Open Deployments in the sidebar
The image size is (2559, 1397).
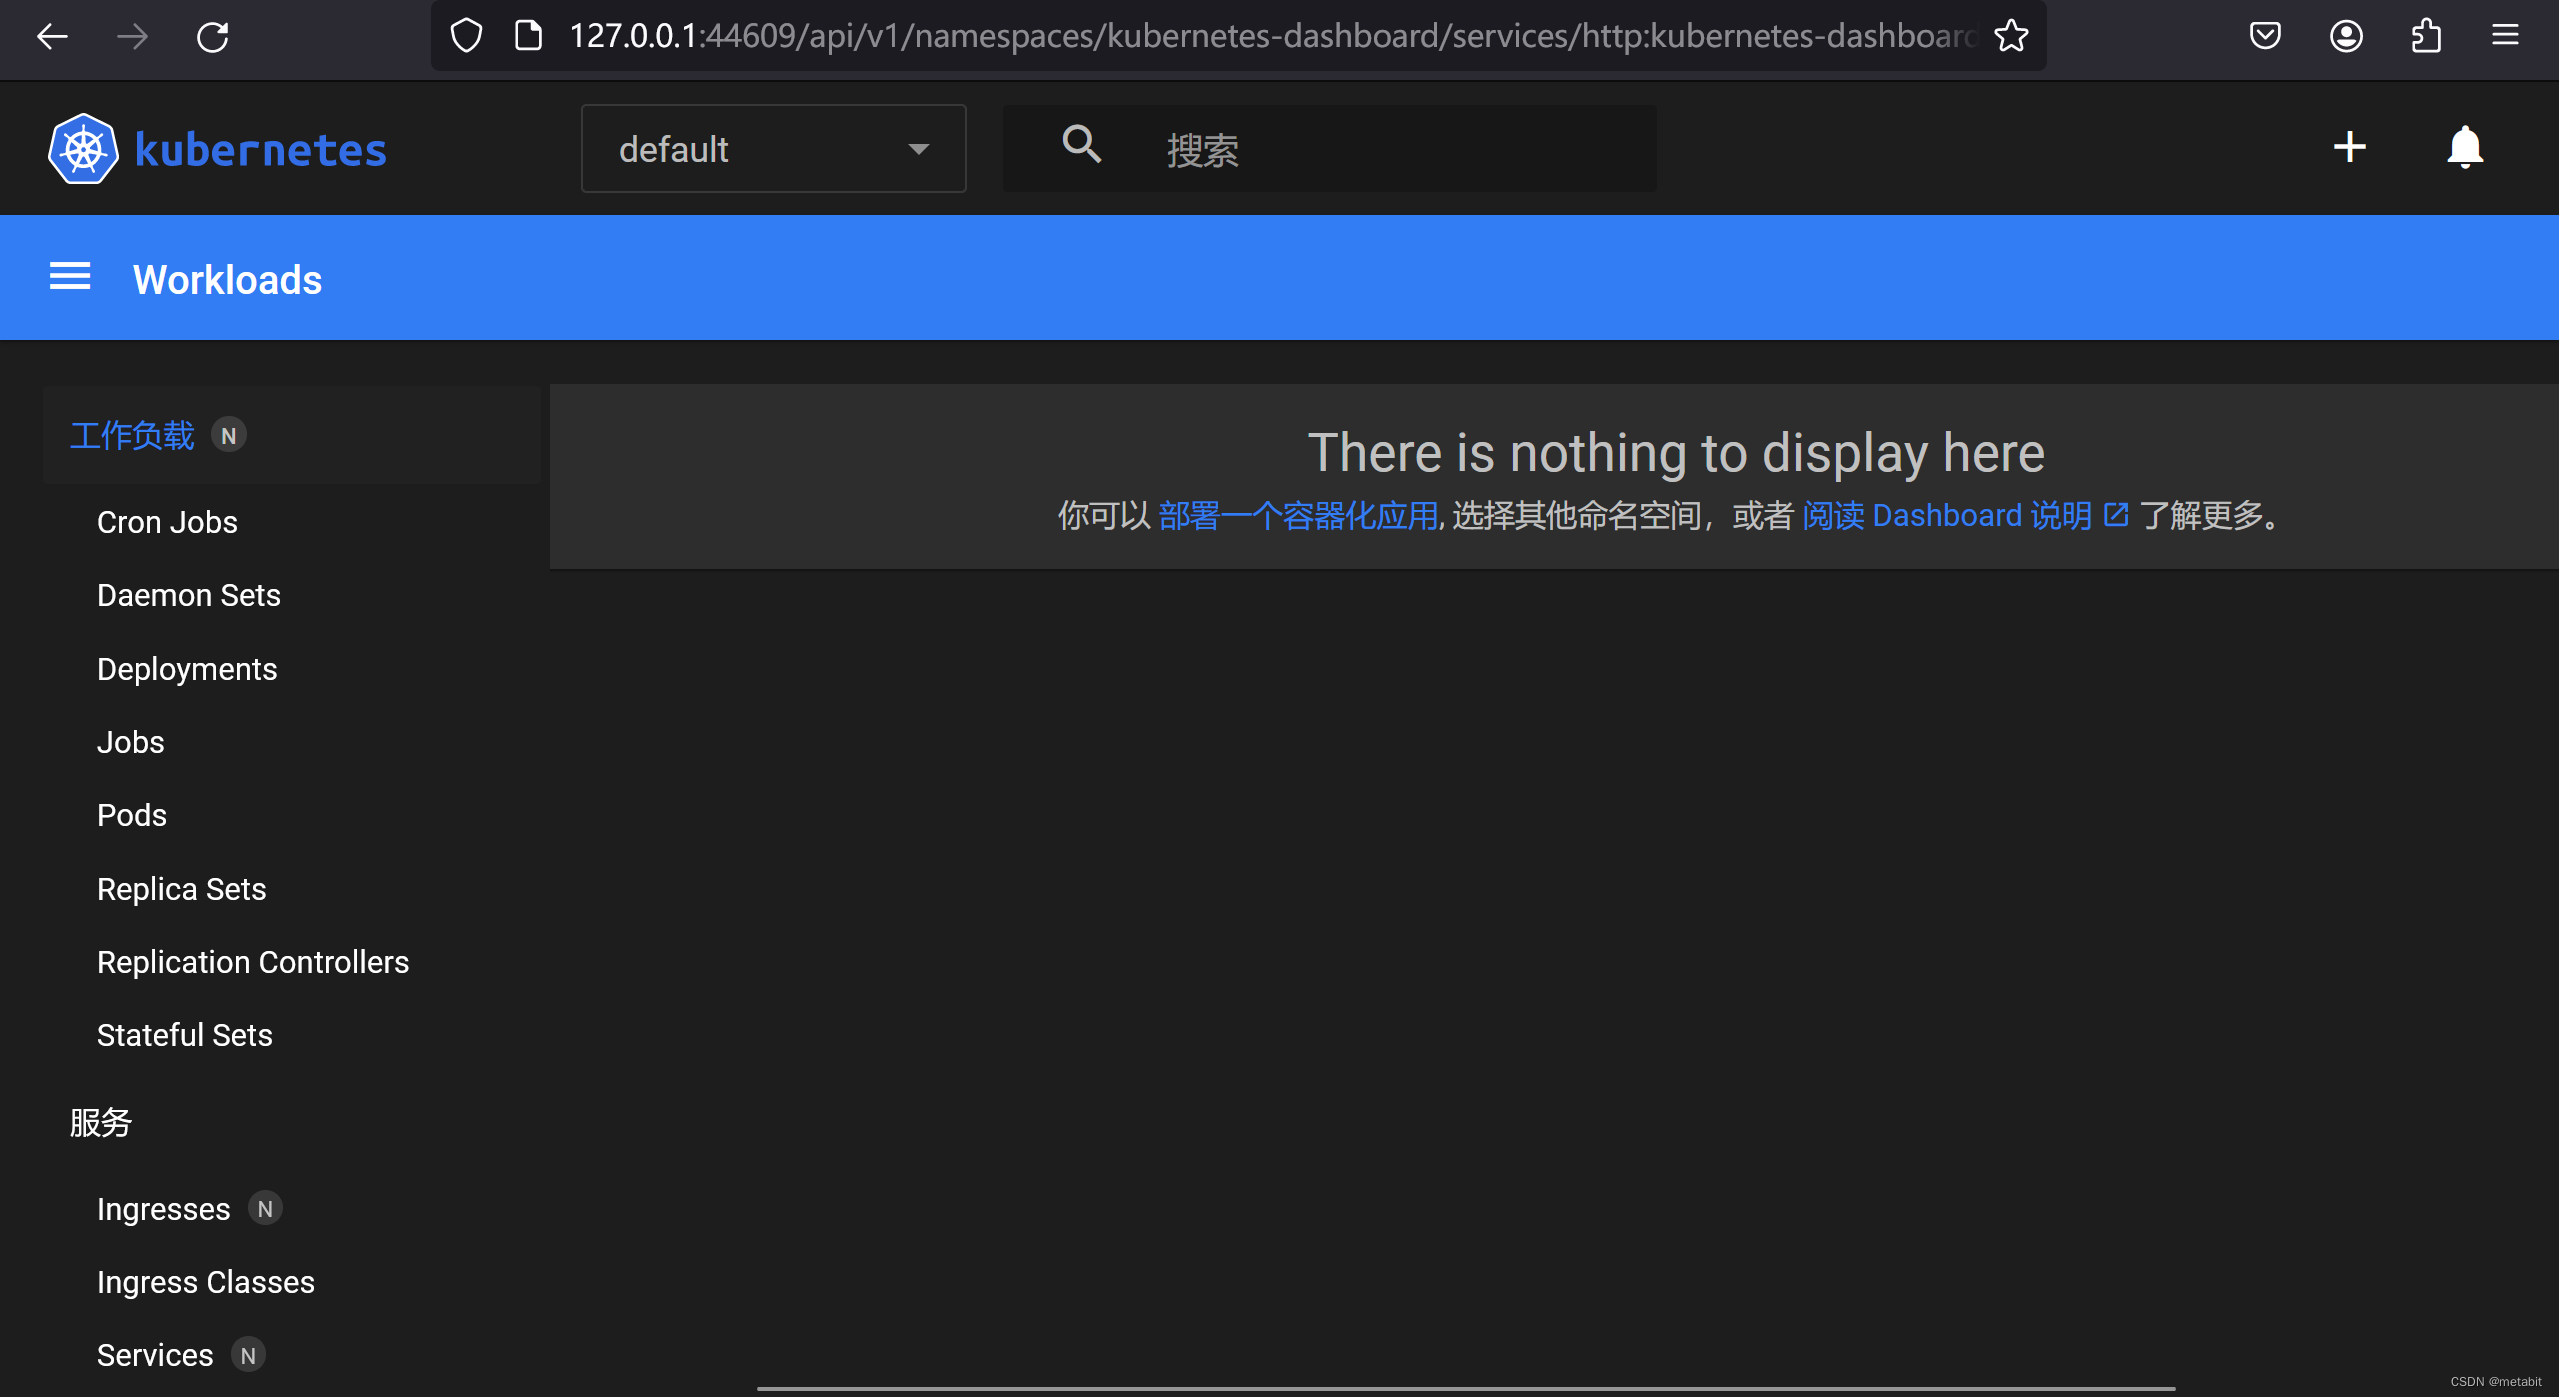[x=187, y=669]
